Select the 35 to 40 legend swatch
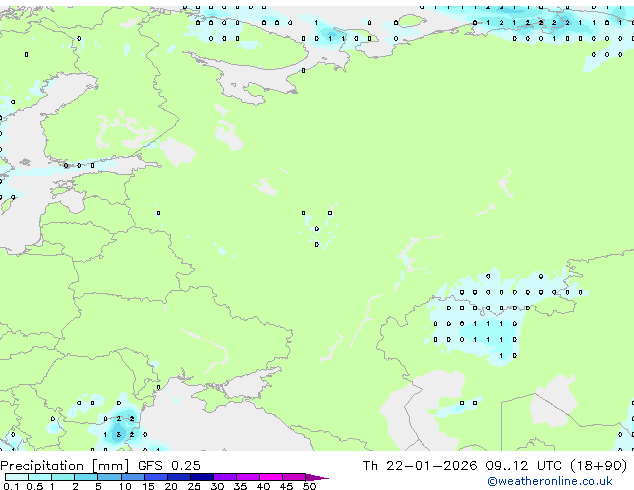 (x=248, y=477)
